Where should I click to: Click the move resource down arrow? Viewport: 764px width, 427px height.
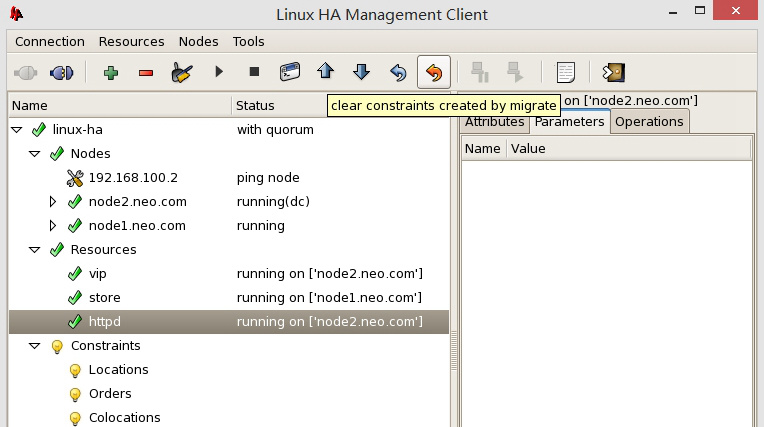pyautogui.click(x=361, y=72)
